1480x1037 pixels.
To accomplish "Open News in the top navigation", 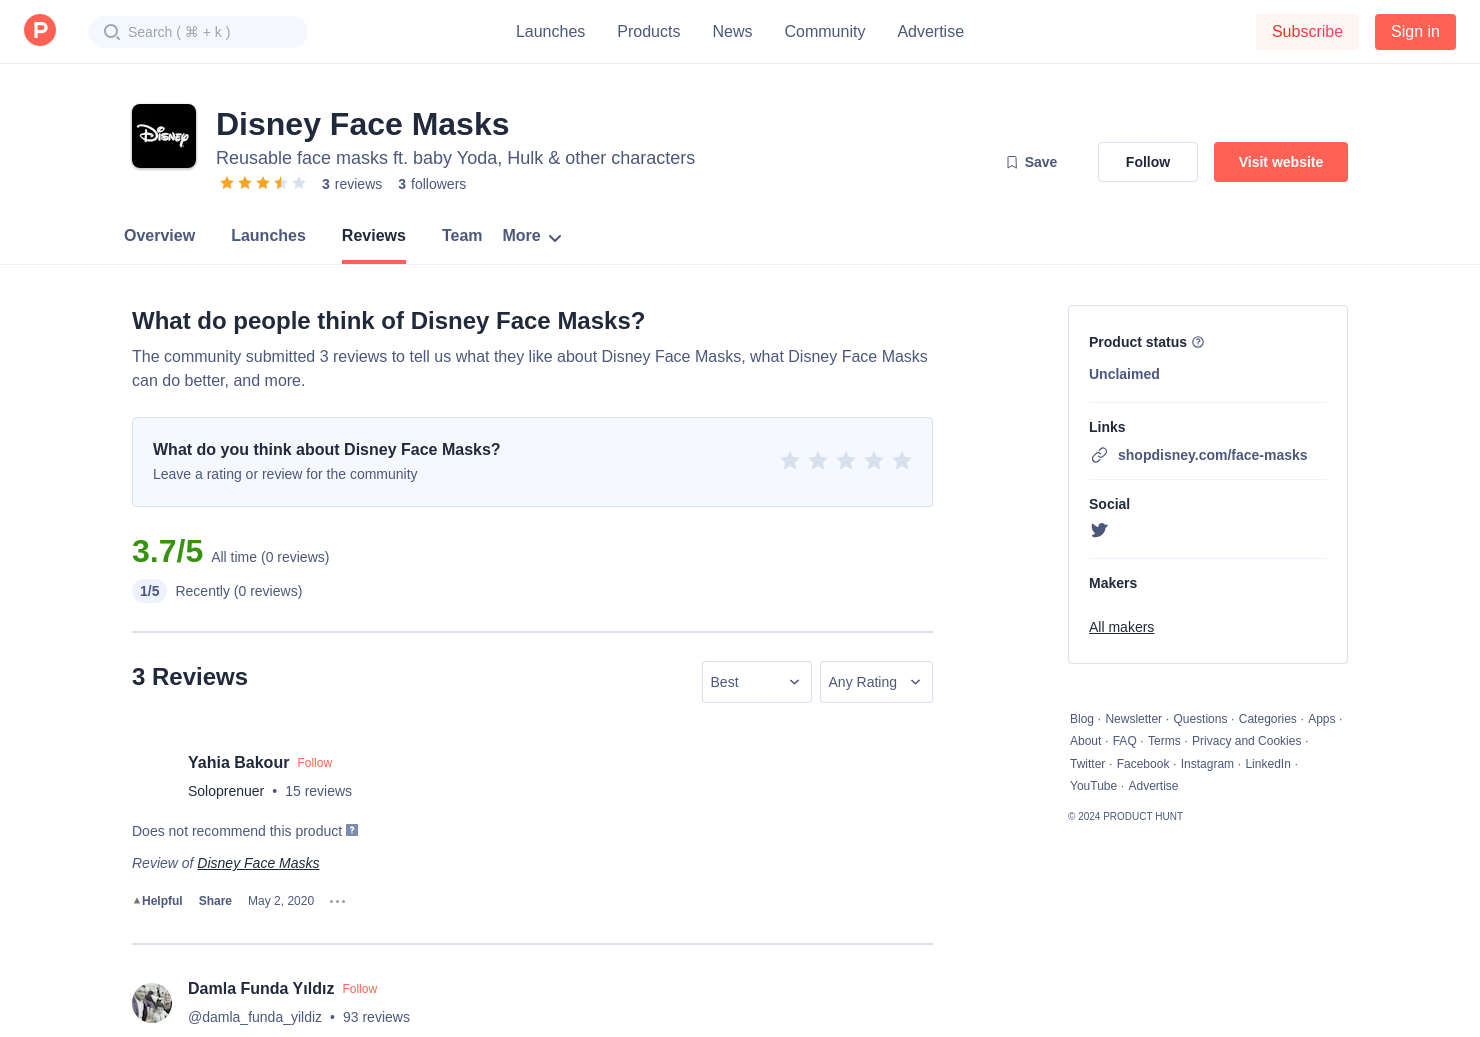I will pos(732,32).
